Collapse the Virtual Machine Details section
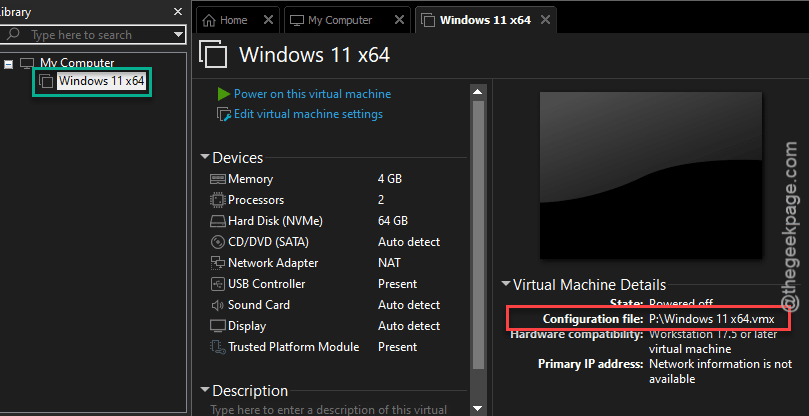The height and width of the screenshot is (416, 809). pyautogui.click(x=506, y=284)
